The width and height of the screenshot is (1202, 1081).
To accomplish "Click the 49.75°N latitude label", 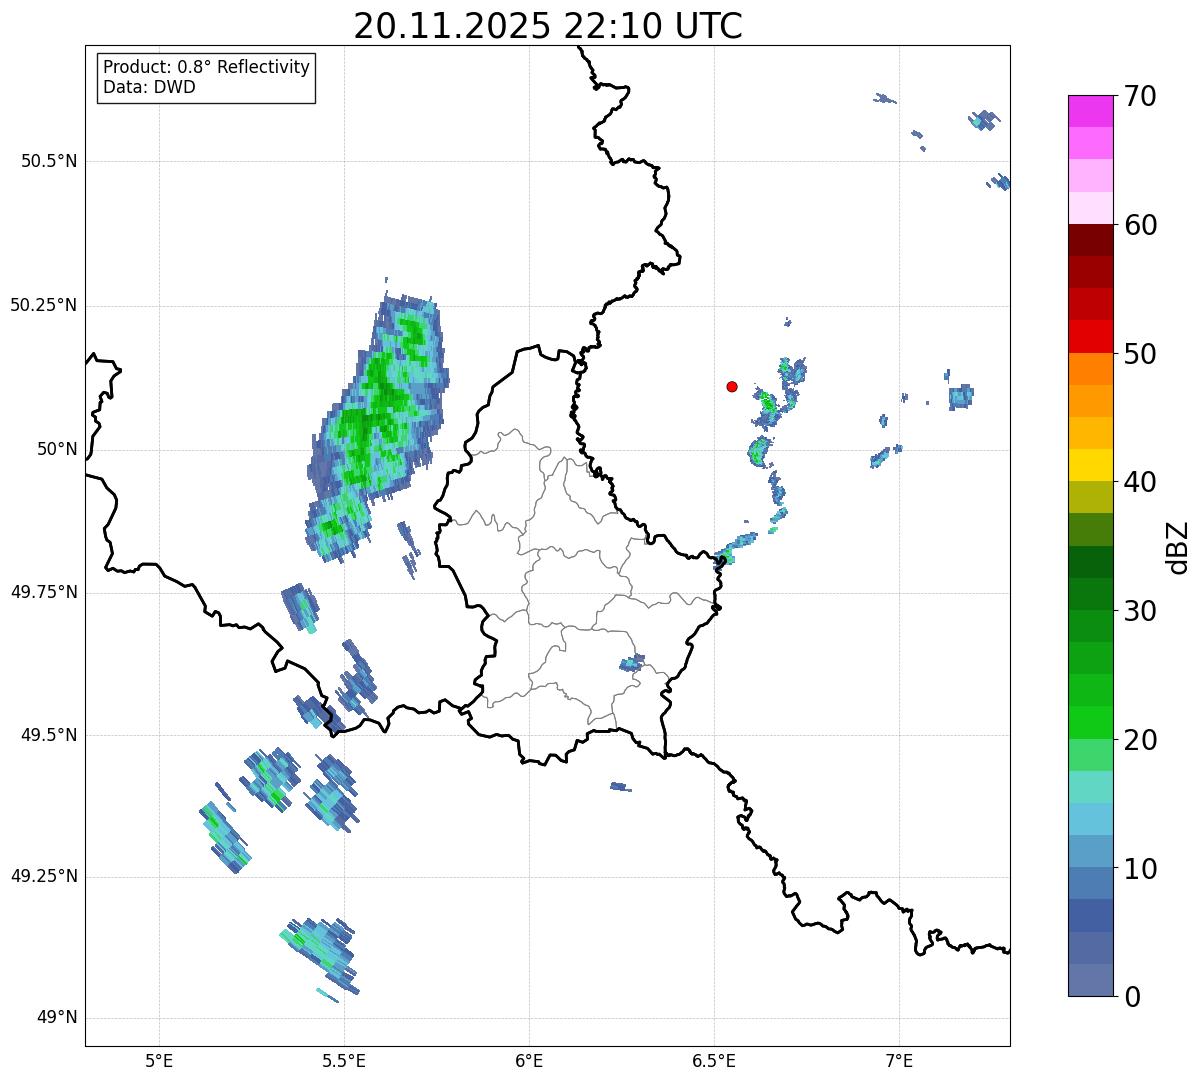I will point(44,592).
